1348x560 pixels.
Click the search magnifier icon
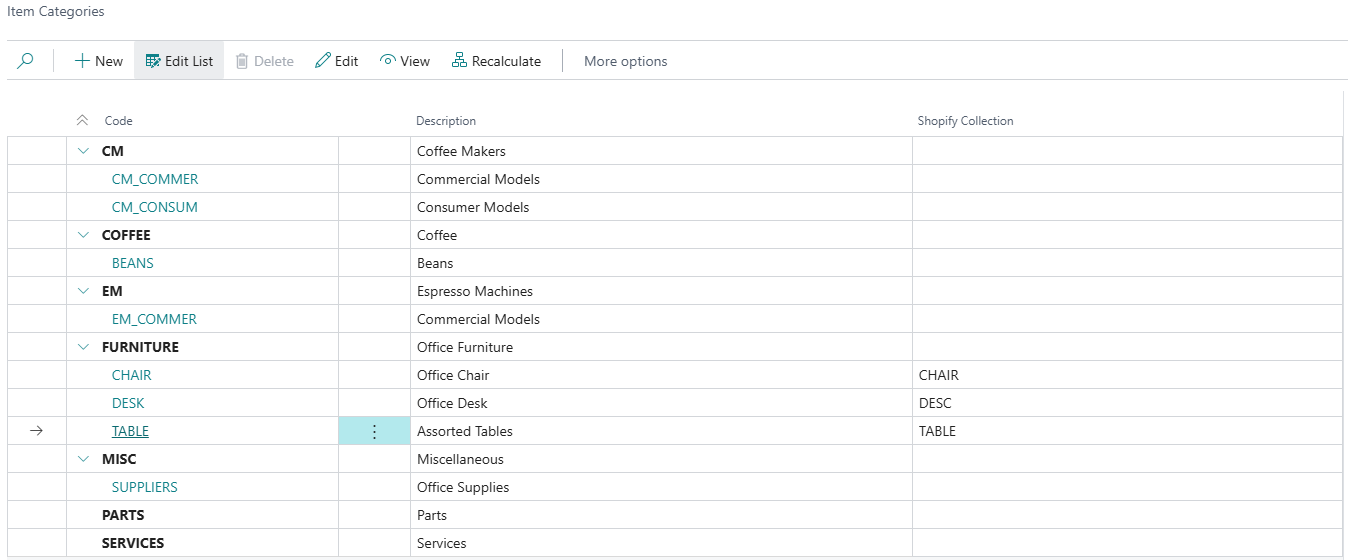[x=26, y=61]
